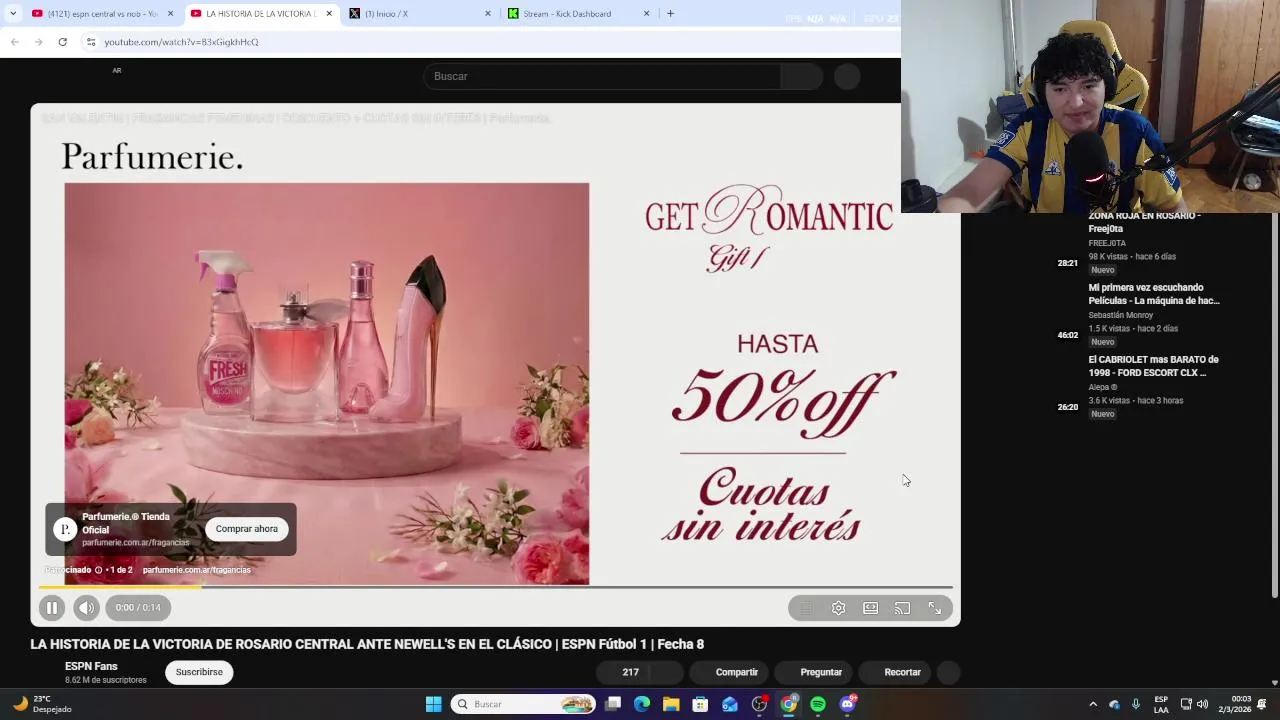Click the ad progress bar
The width and height of the screenshot is (1280, 720).
(496, 587)
